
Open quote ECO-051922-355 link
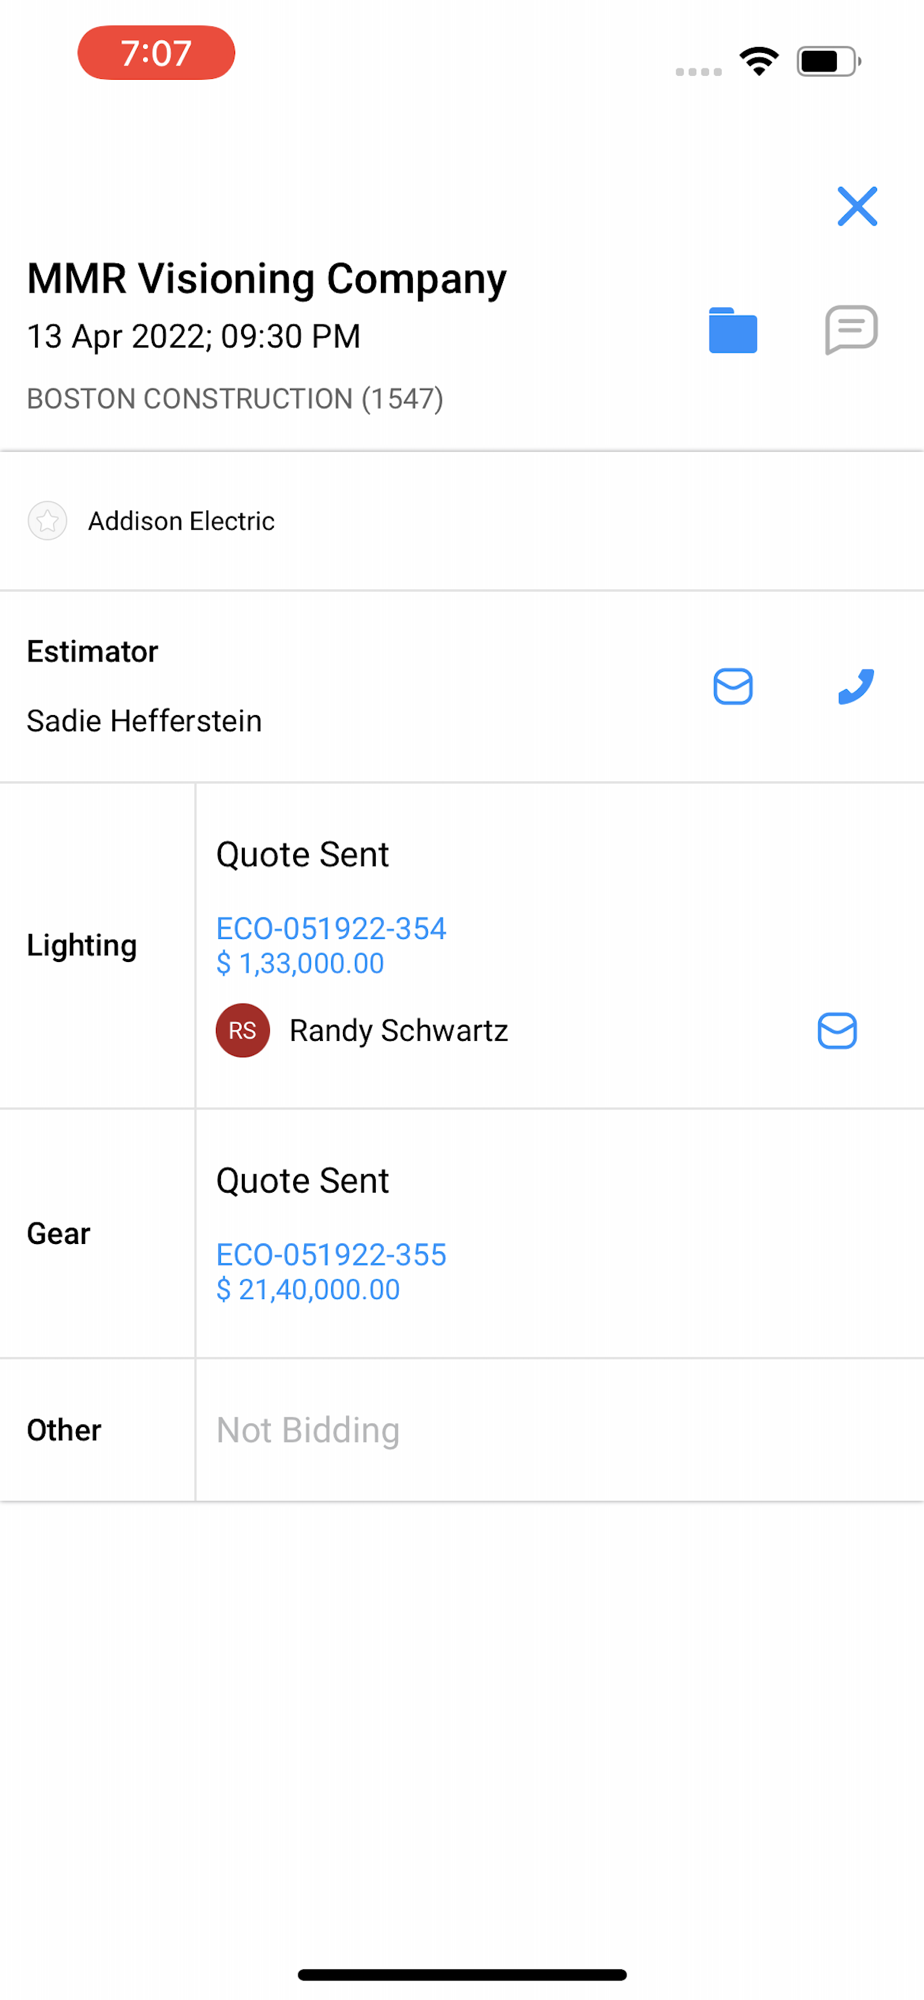pyautogui.click(x=331, y=1254)
